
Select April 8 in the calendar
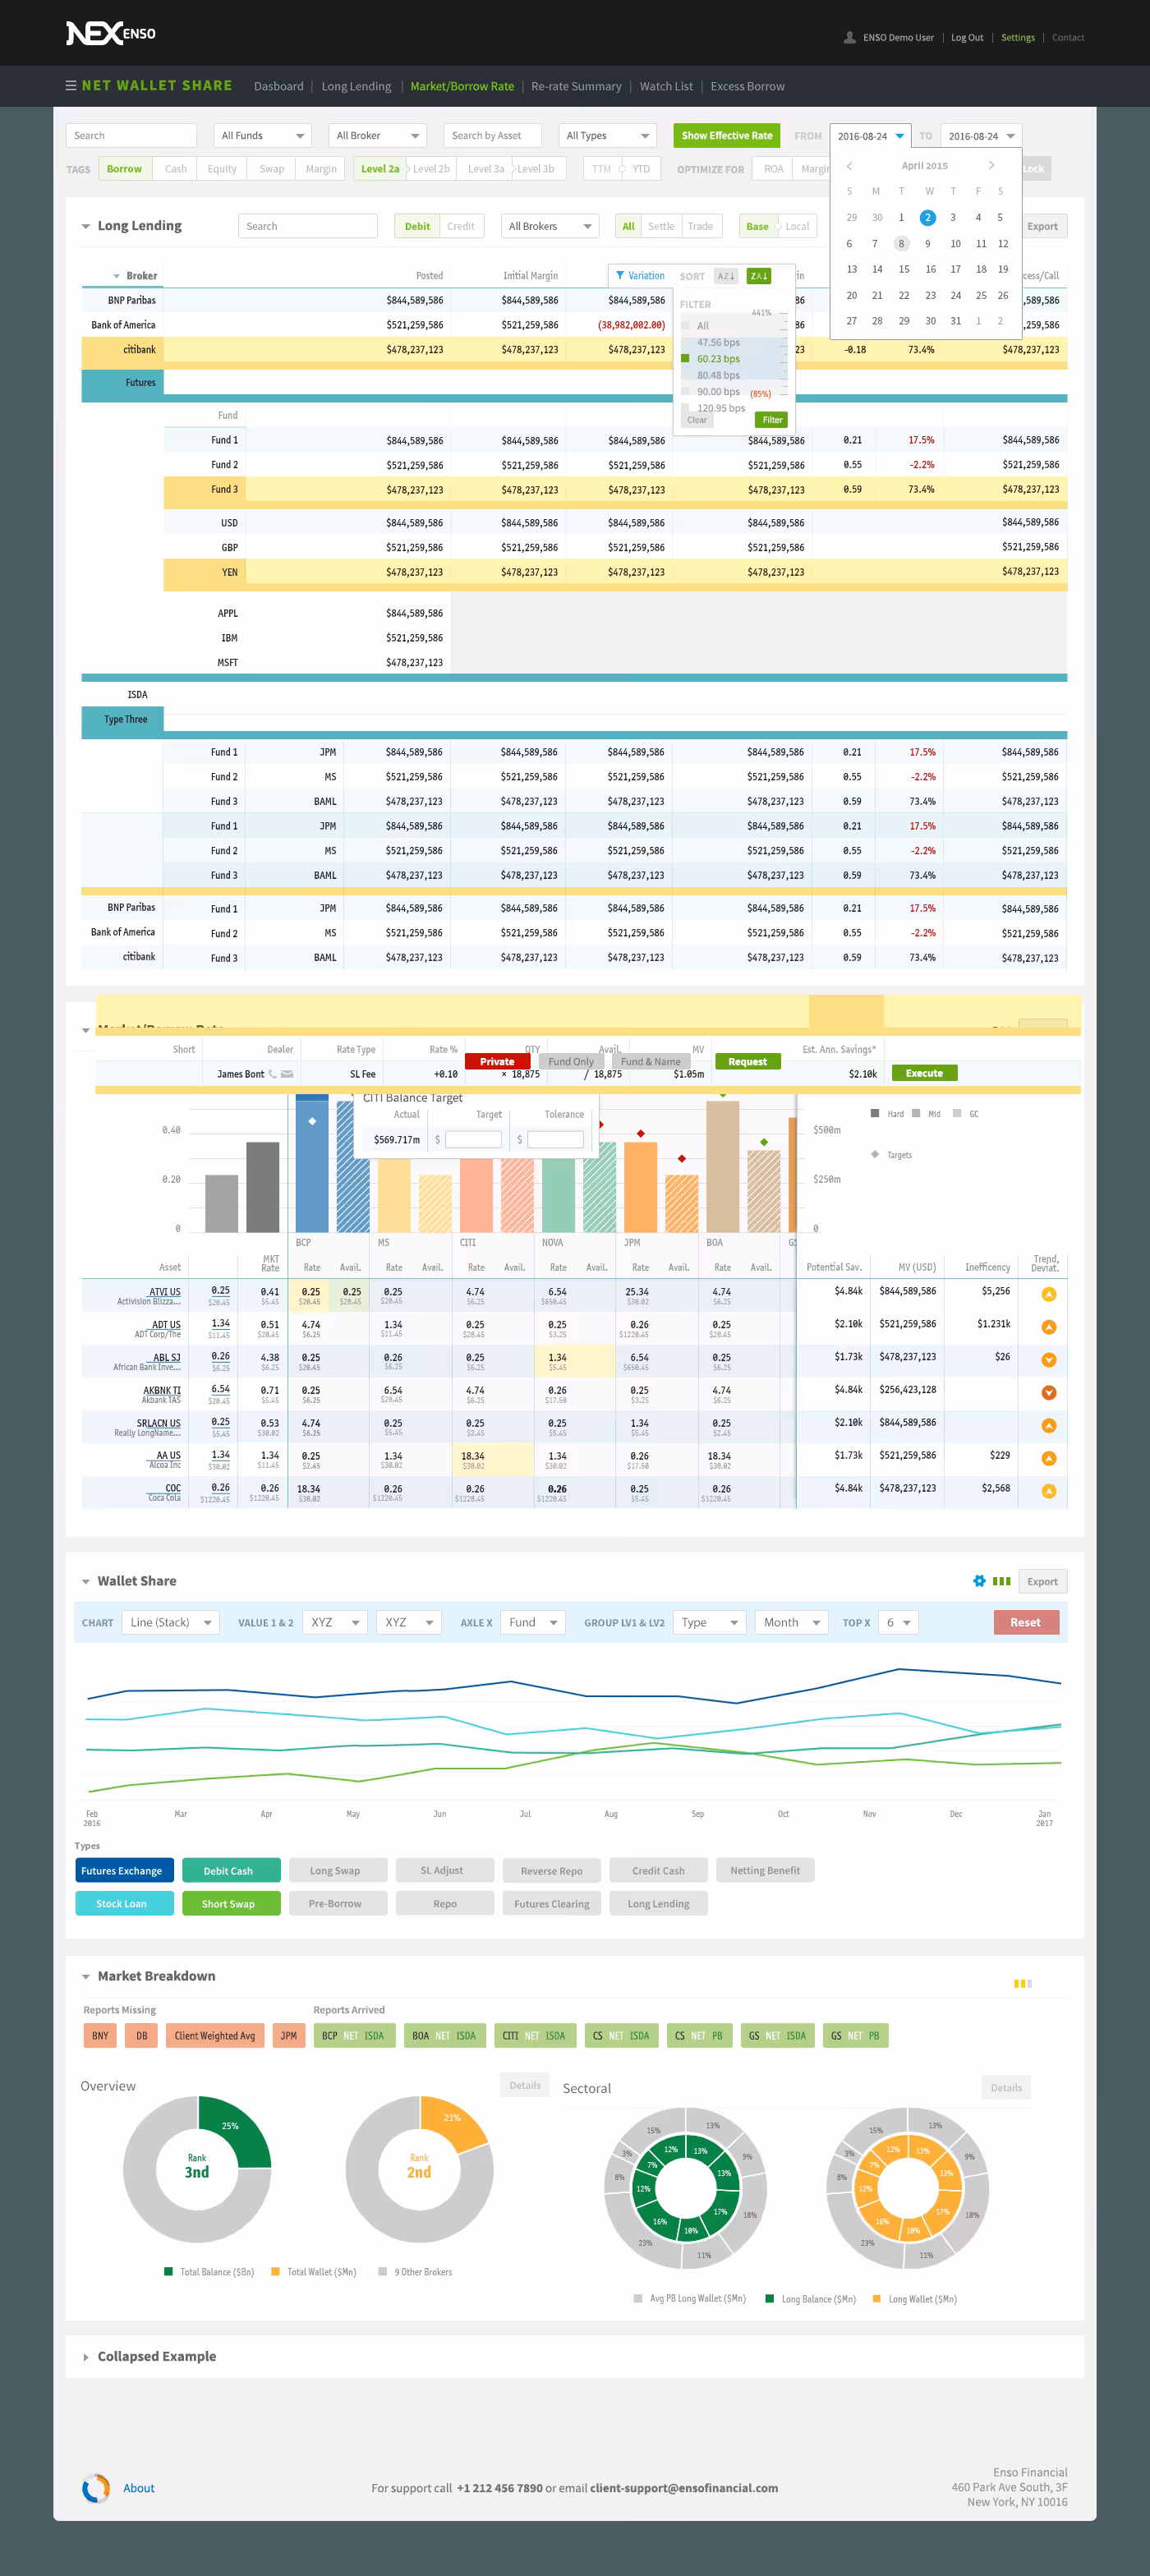pos(901,243)
